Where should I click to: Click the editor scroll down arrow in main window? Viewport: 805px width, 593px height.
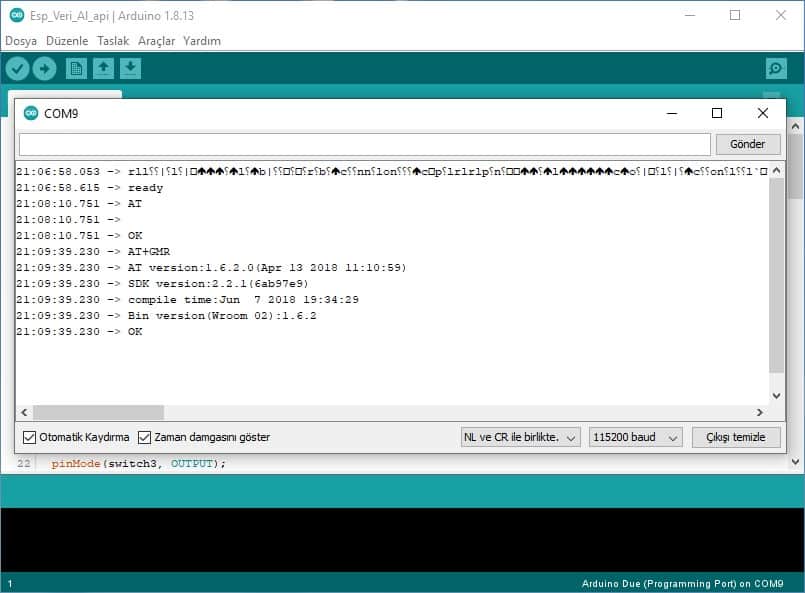tap(795, 462)
